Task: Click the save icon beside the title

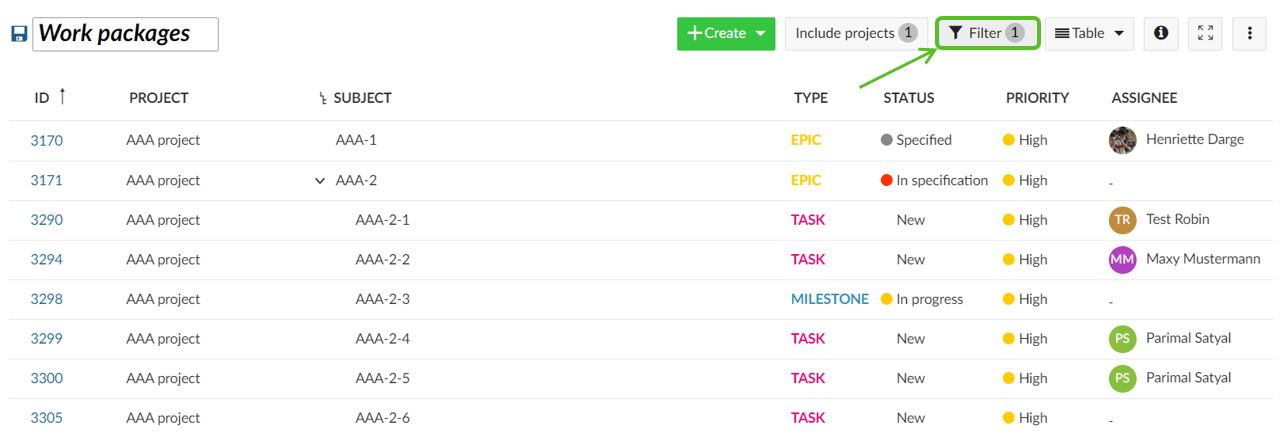Action: tap(19, 34)
